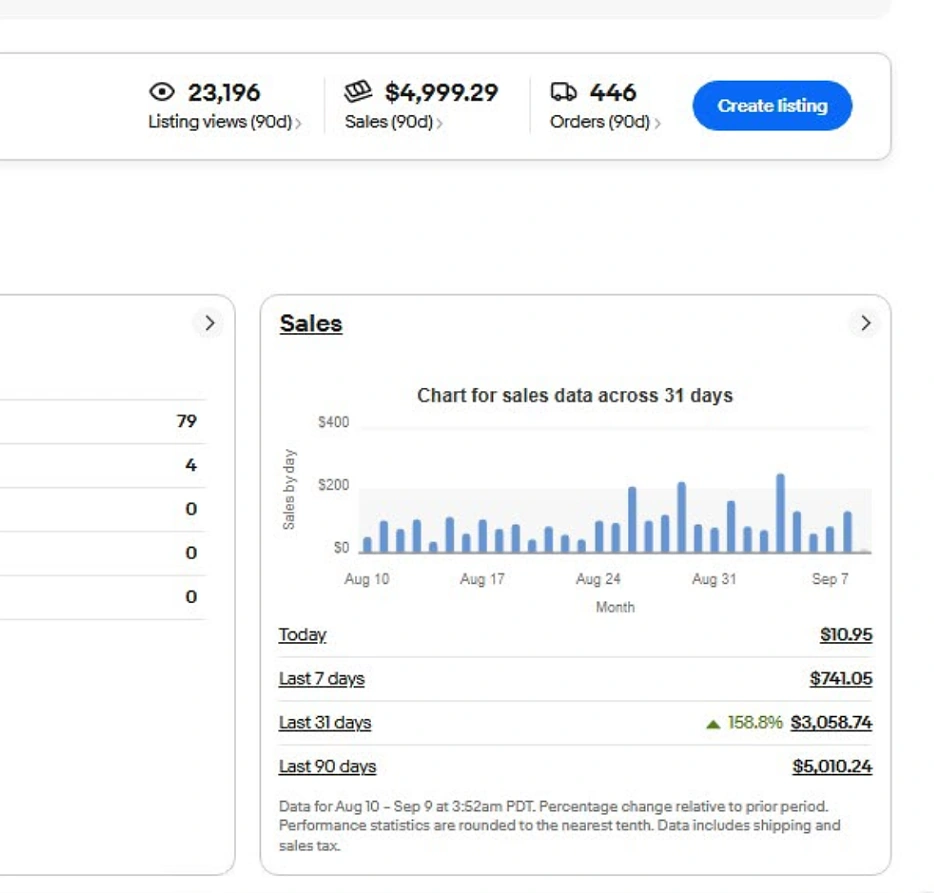934x893 pixels.
Task: Click the $200 y-axis label
Action: [x=333, y=485]
